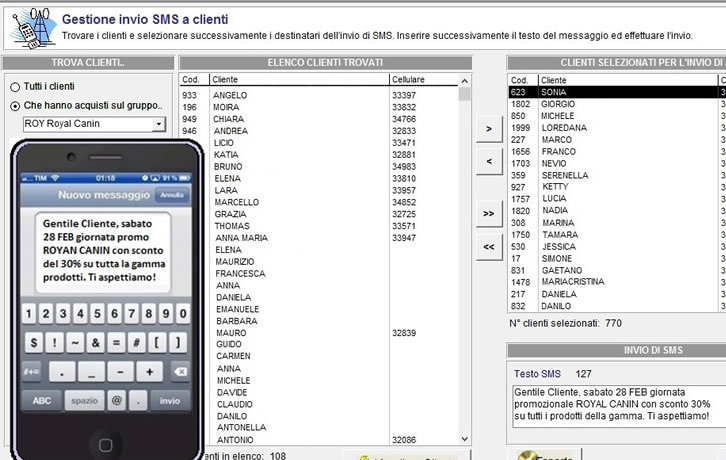
Task: Tap the '#+=' symbols key on phone keyboard
Action: 31,372
